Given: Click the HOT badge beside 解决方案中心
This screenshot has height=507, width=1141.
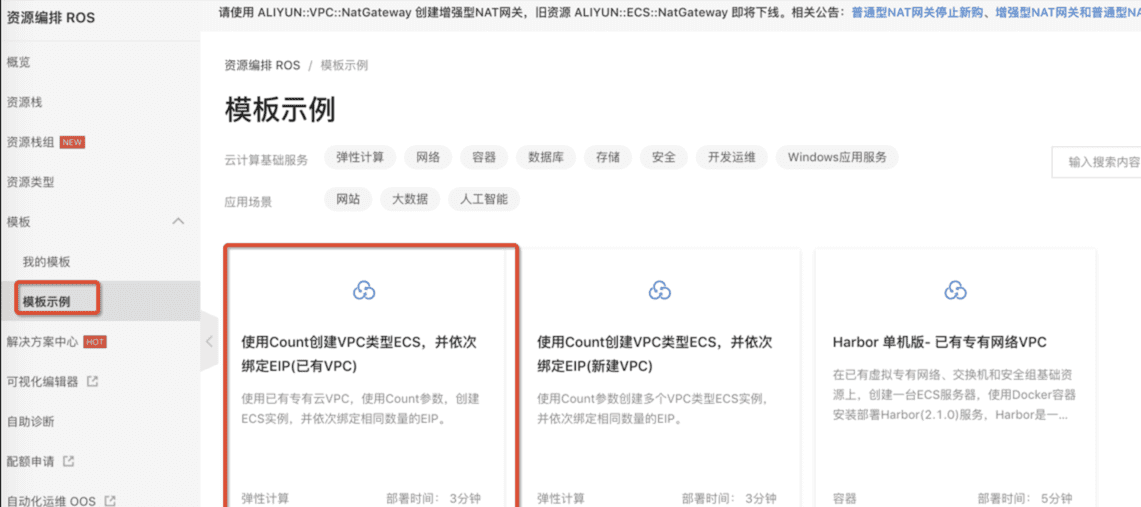Looking at the screenshot, I should click(x=95, y=341).
